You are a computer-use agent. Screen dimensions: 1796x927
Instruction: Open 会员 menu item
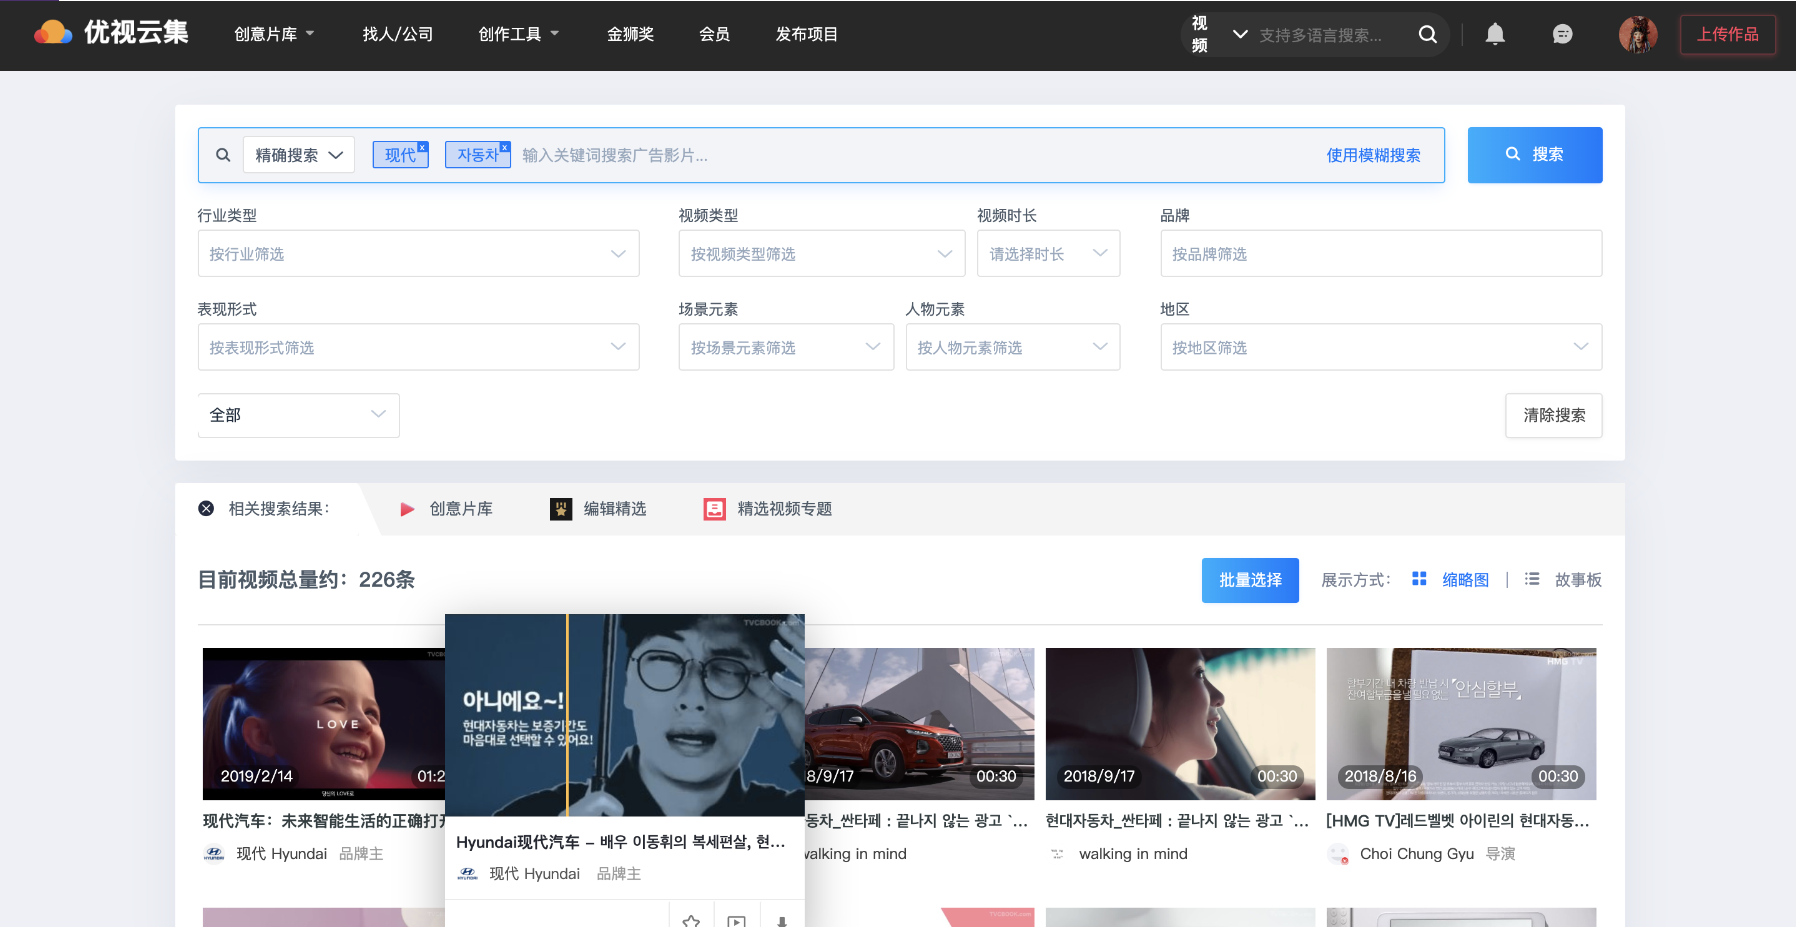pyautogui.click(x=714, y=34)
